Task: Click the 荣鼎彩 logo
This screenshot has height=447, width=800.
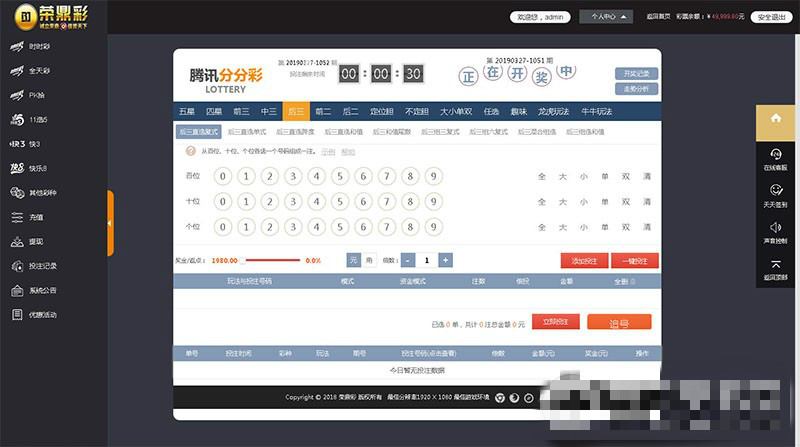Action: coord(51,16)
